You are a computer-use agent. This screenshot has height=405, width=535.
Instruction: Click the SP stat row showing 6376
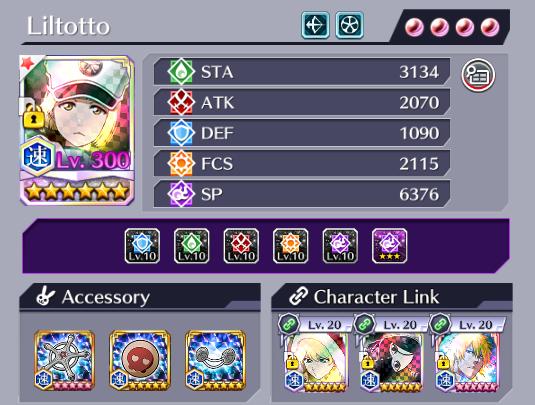302,194
